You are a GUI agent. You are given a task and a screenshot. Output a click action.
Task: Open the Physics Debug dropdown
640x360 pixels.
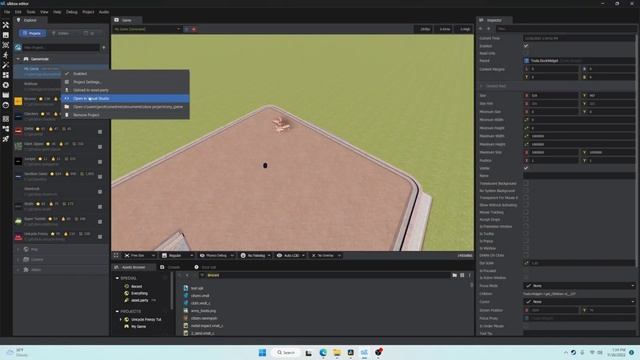[x=217, y=256]
